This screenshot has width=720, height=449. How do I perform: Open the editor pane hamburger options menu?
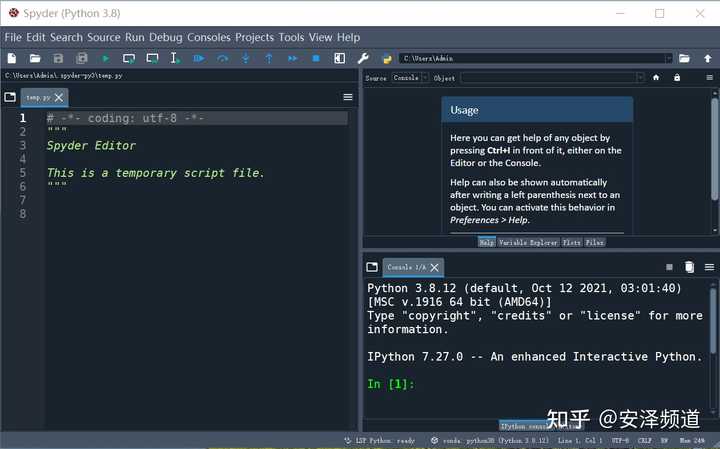click(348, 97)
